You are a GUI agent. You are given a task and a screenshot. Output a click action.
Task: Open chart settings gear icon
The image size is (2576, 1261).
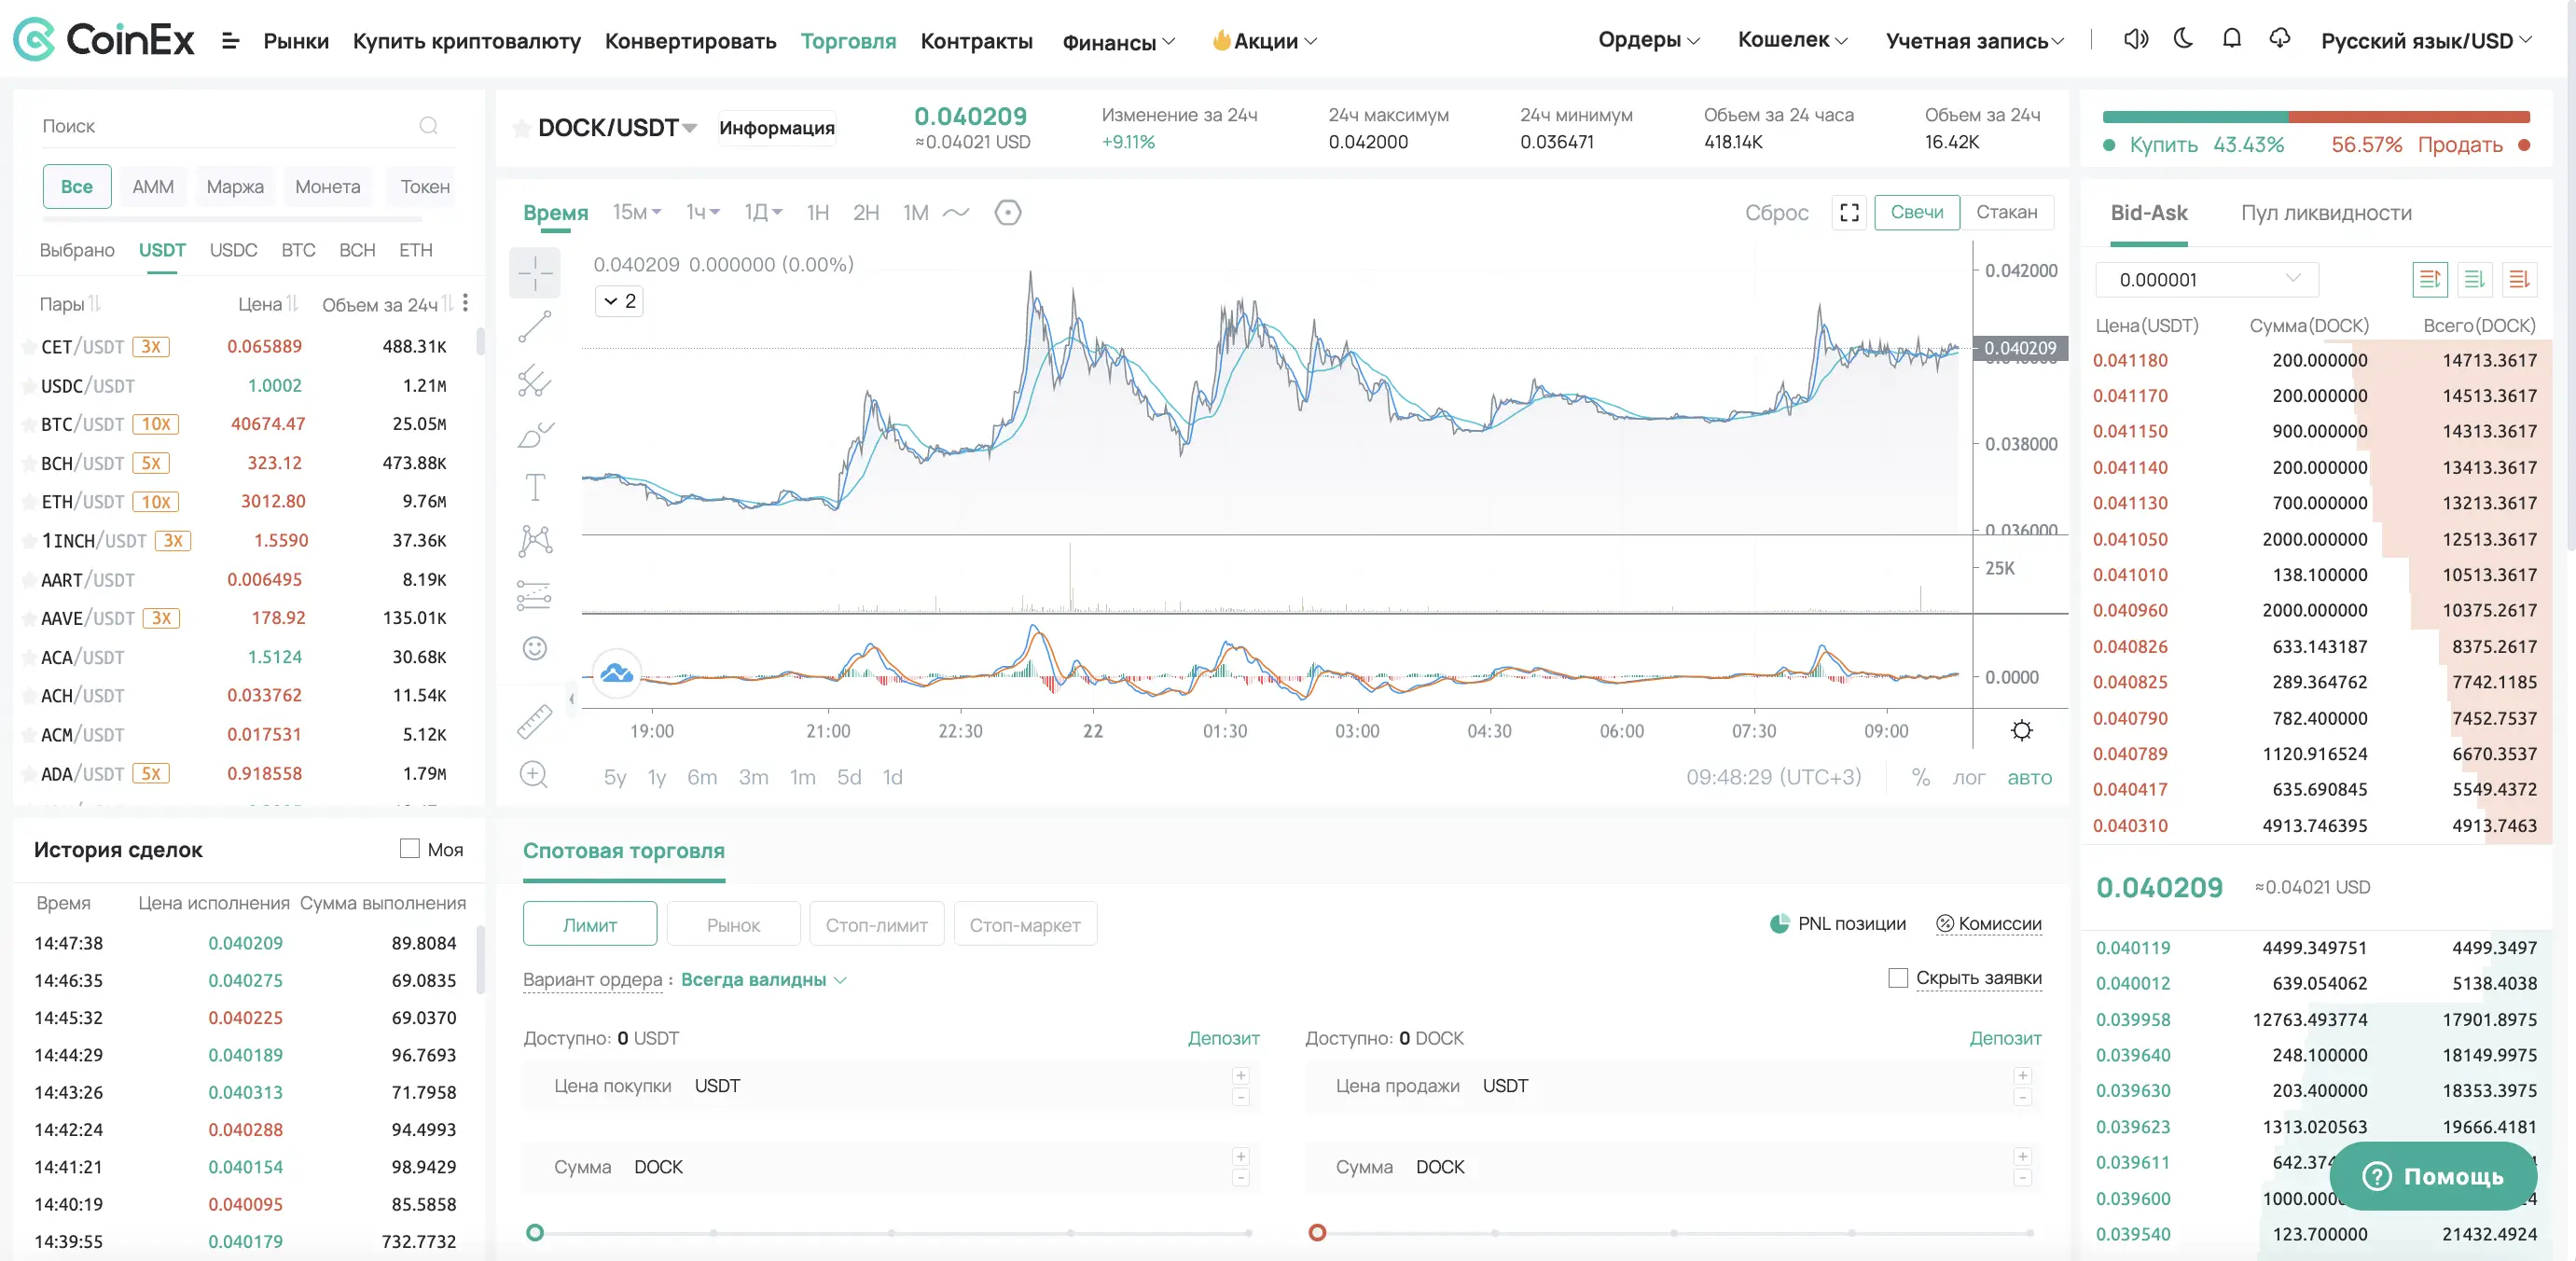(x=2021, y=731)
